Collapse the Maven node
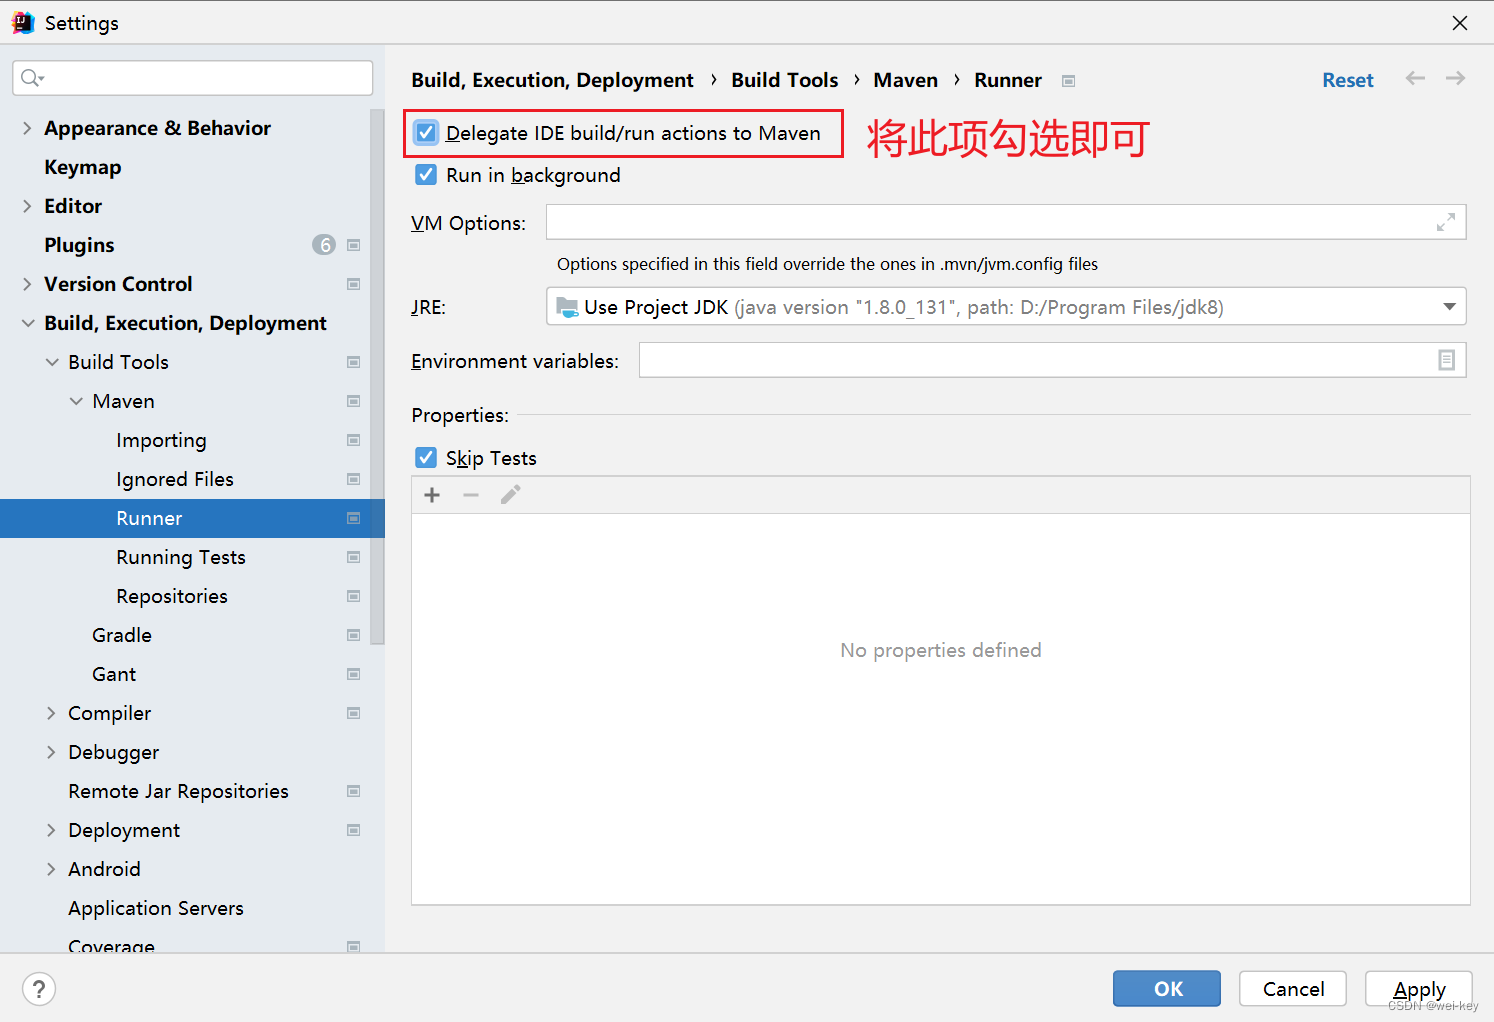 click(76, 401)
